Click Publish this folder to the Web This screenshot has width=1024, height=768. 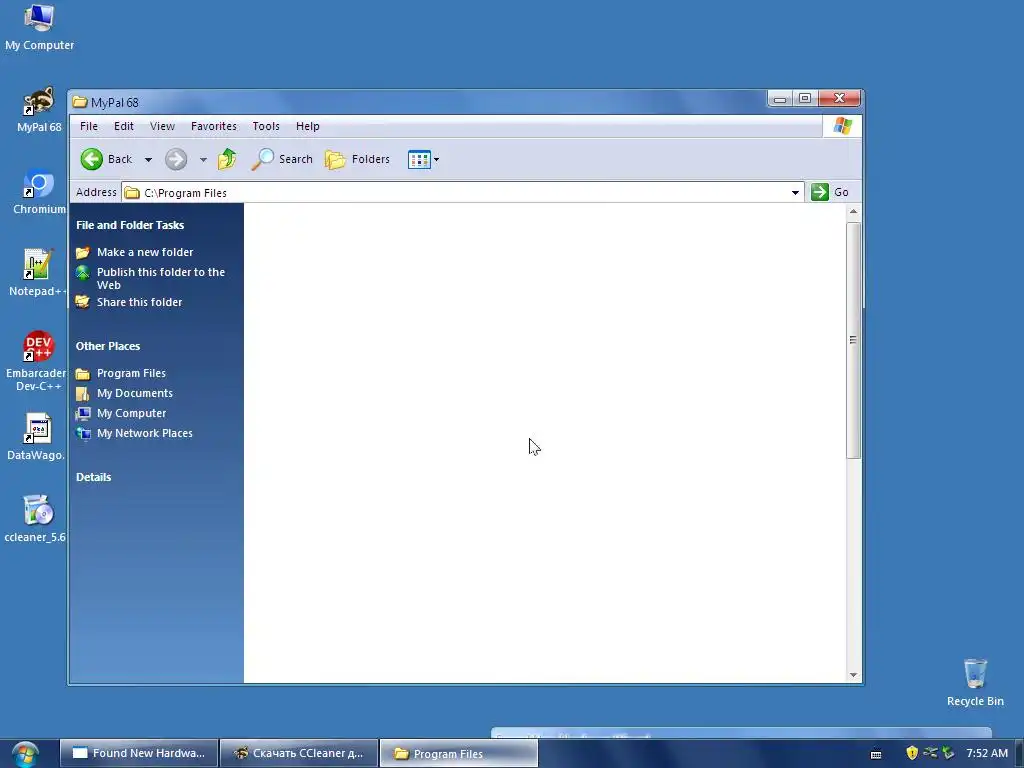(161, 278)
